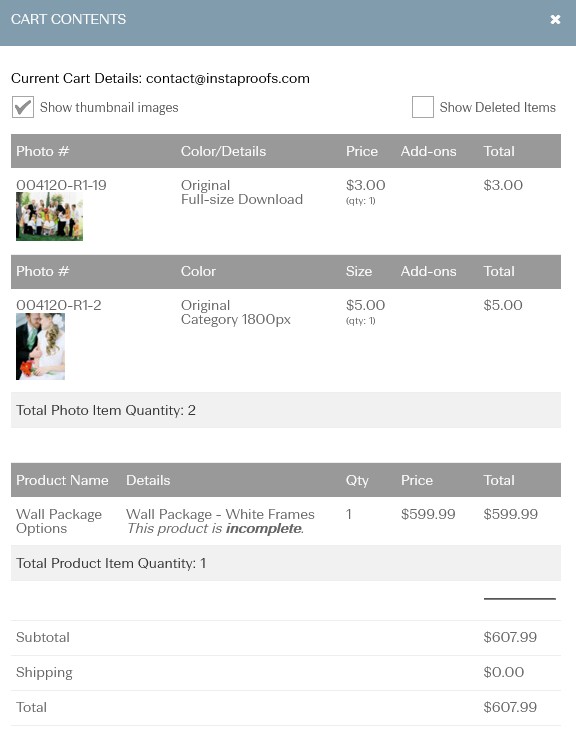Select Wall Package Options product name
Screen dimensions: 576x736
59,521
